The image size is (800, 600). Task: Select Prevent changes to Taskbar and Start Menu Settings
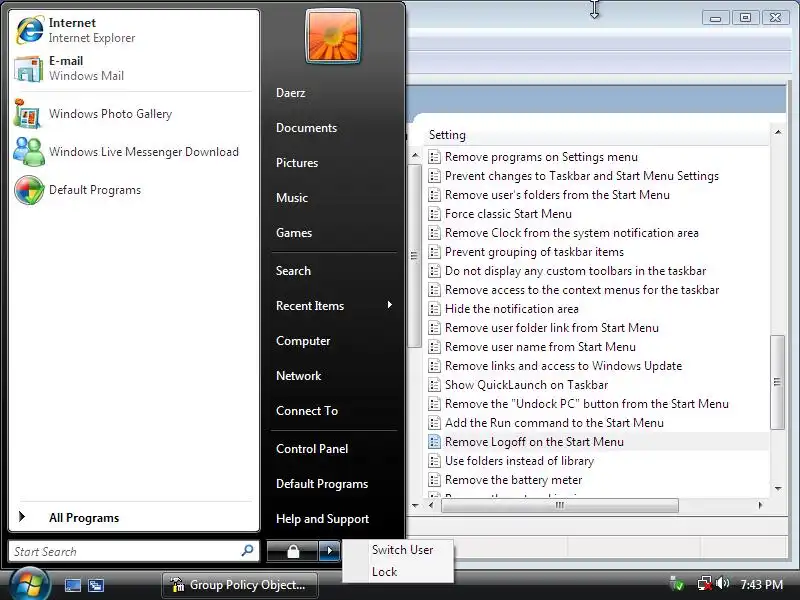[582, 176]
